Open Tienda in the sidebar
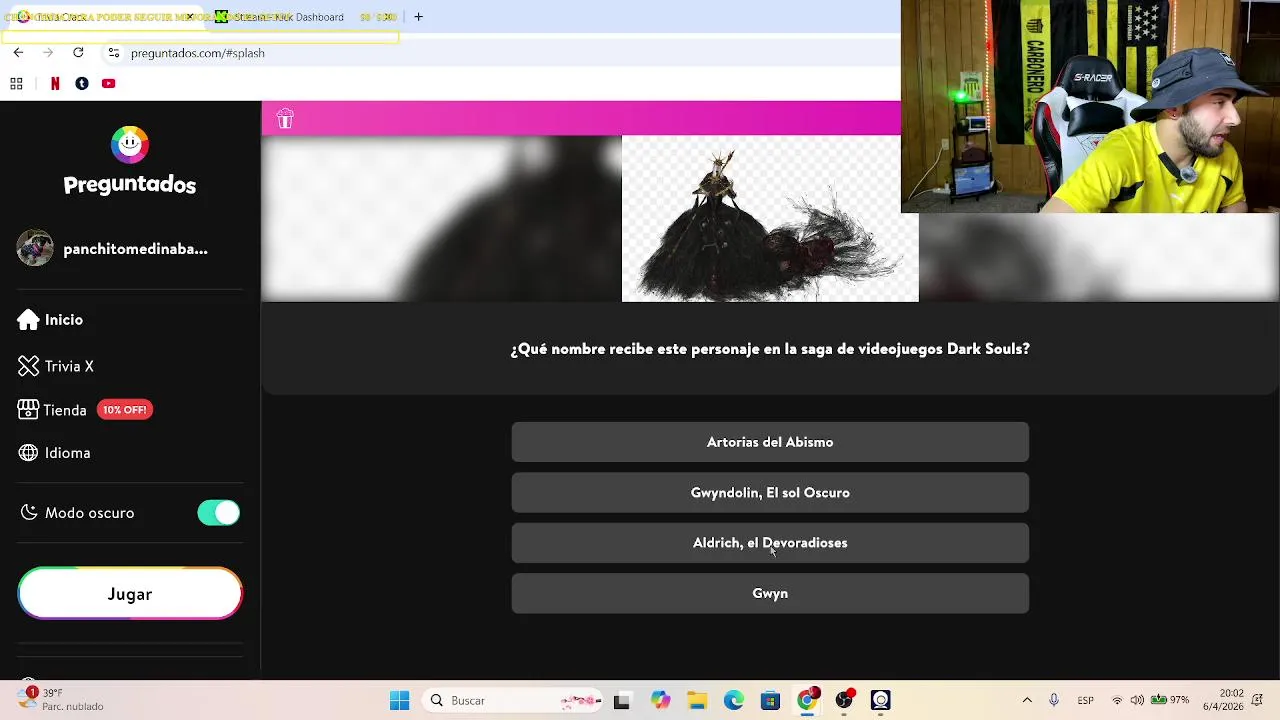 [52, 410]
